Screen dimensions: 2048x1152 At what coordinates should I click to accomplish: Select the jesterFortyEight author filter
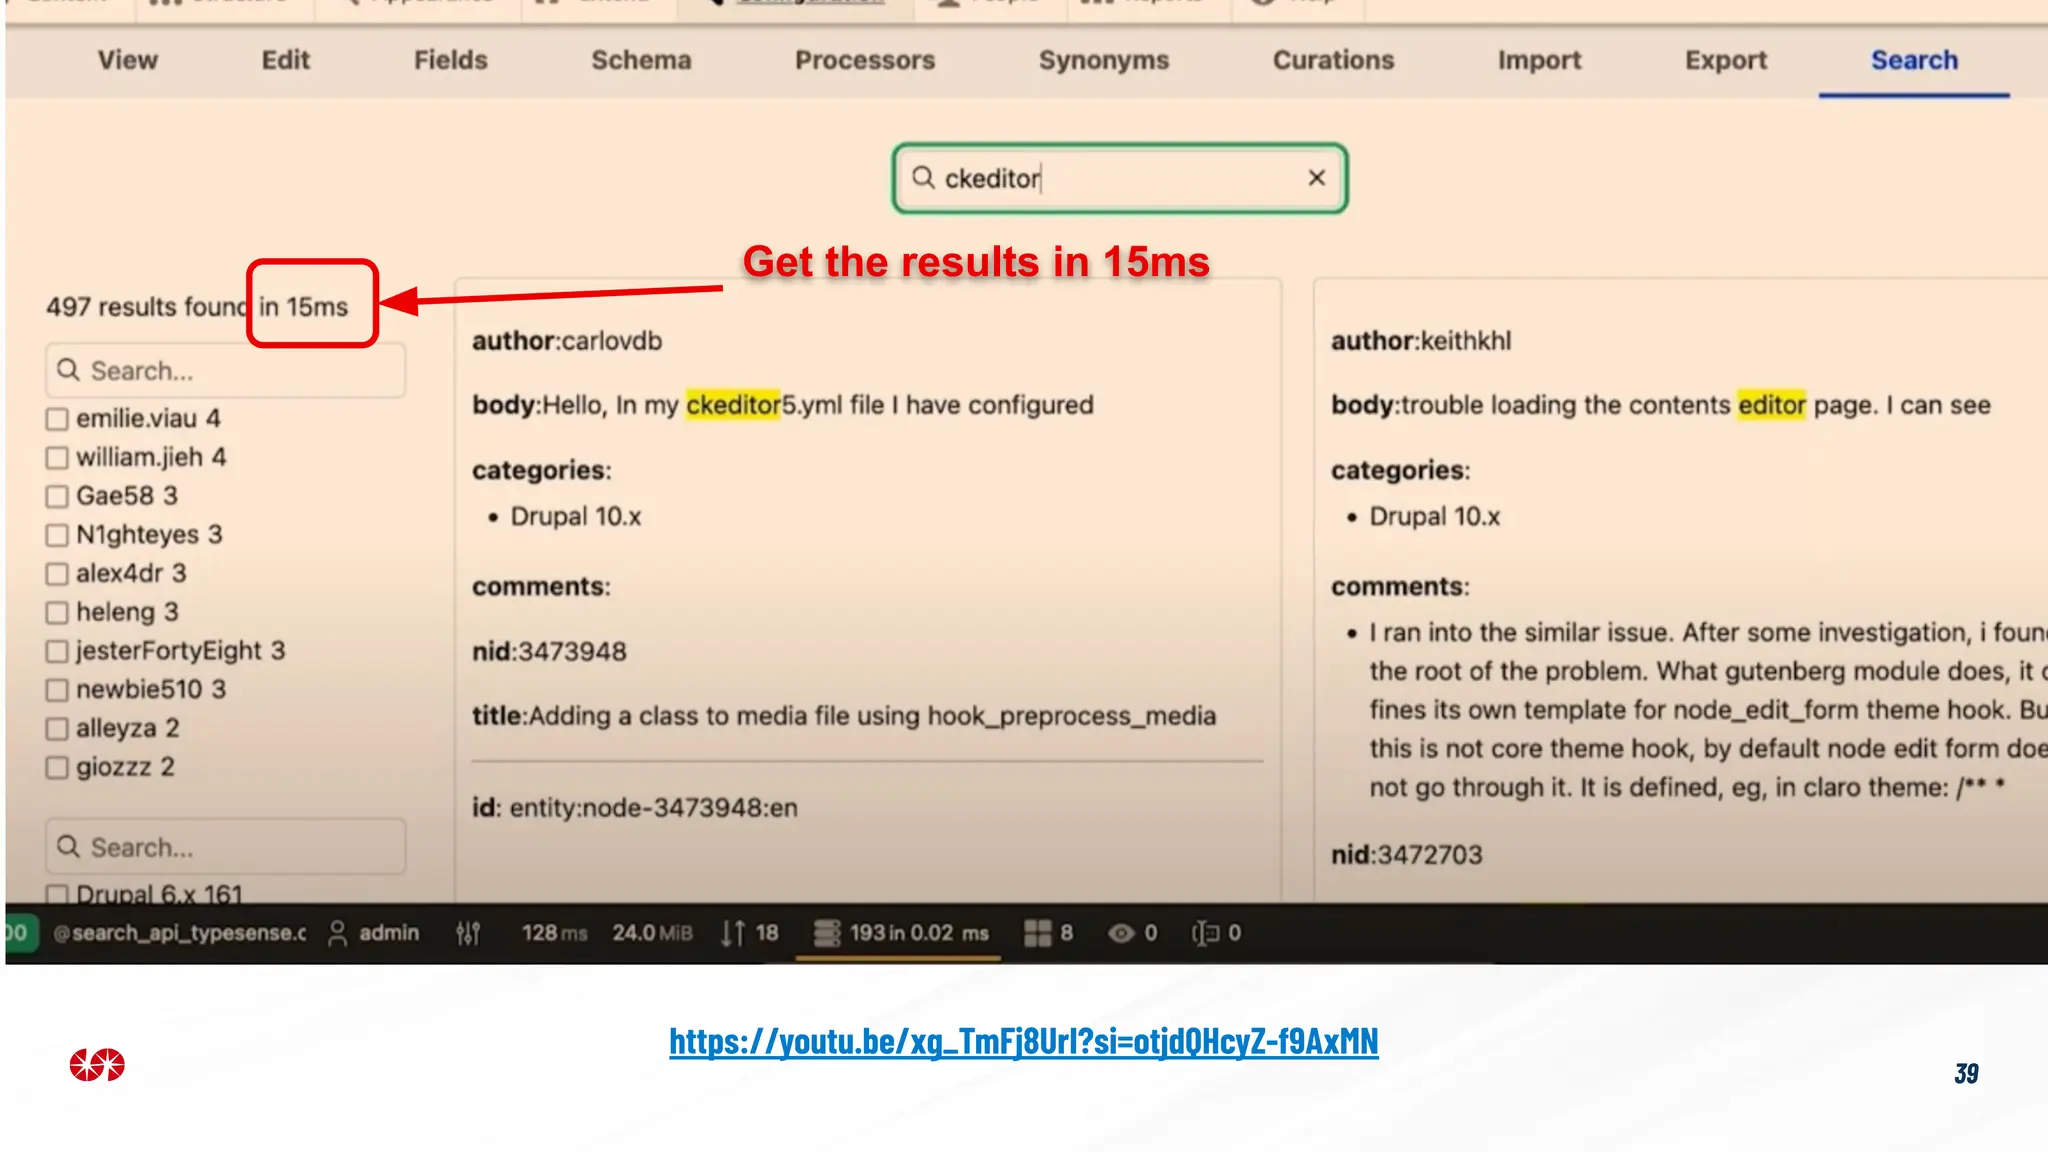point(57,651)
